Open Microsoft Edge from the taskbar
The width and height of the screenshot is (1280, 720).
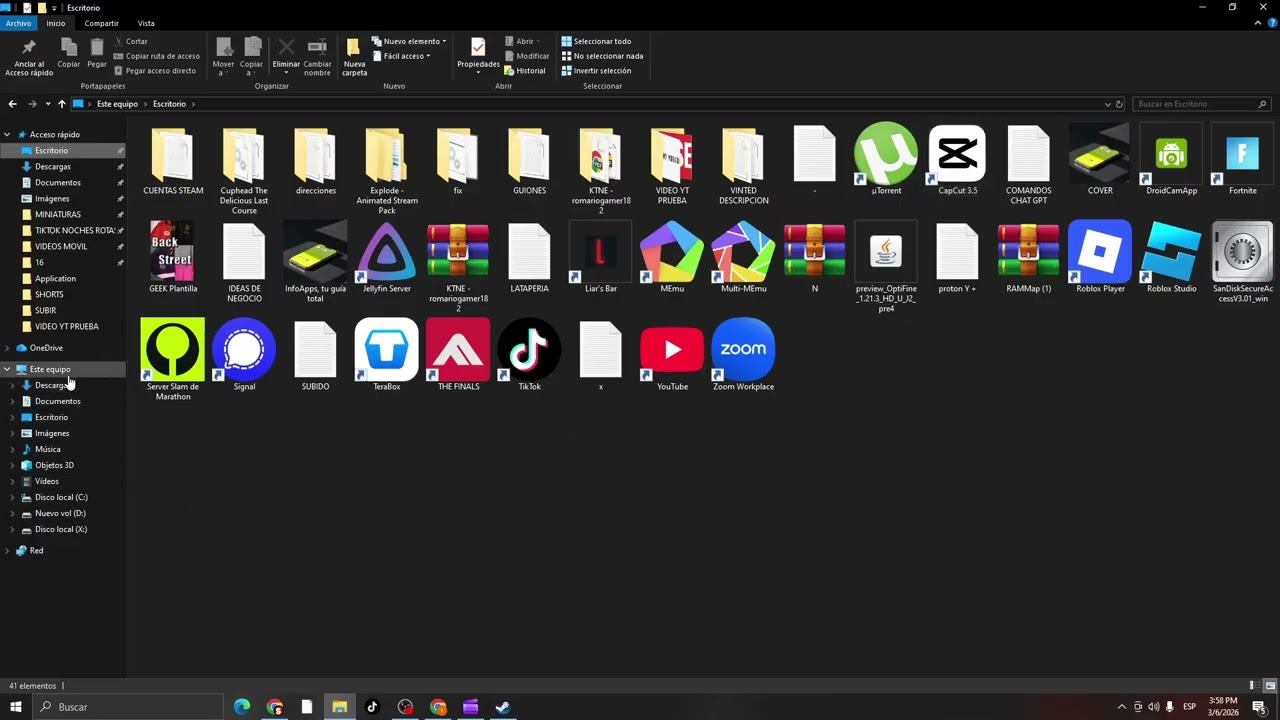point(242,707)
